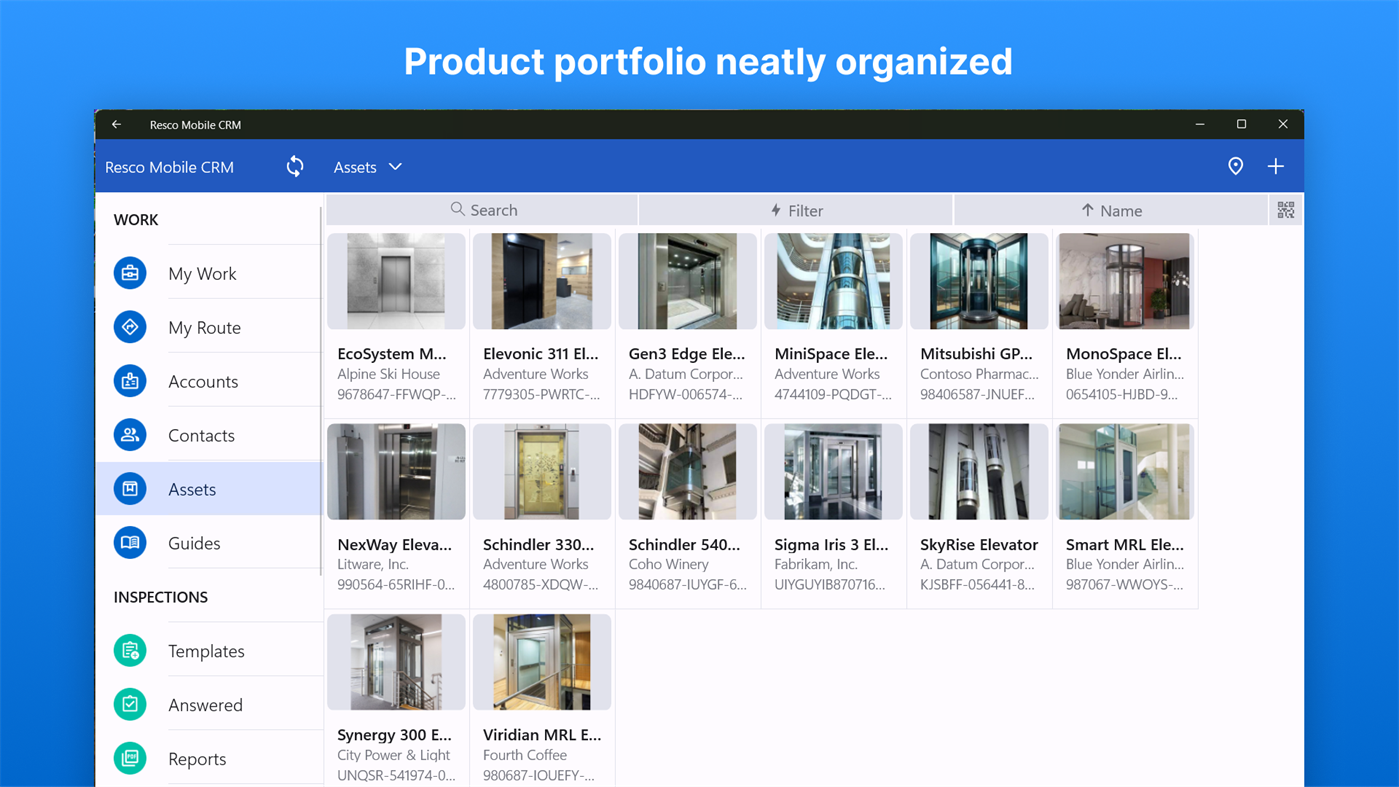Open the EcoSystem elevator thumbnail

pyautogui.click(x=396, y=280)
